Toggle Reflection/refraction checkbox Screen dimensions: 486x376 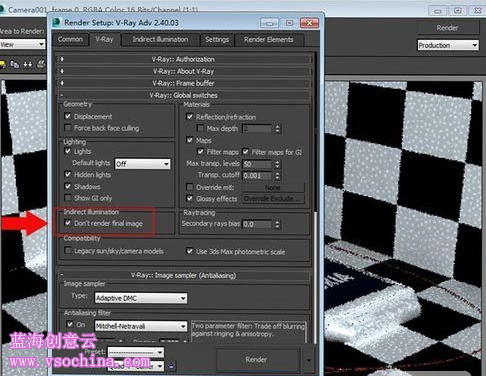(190, 117)
